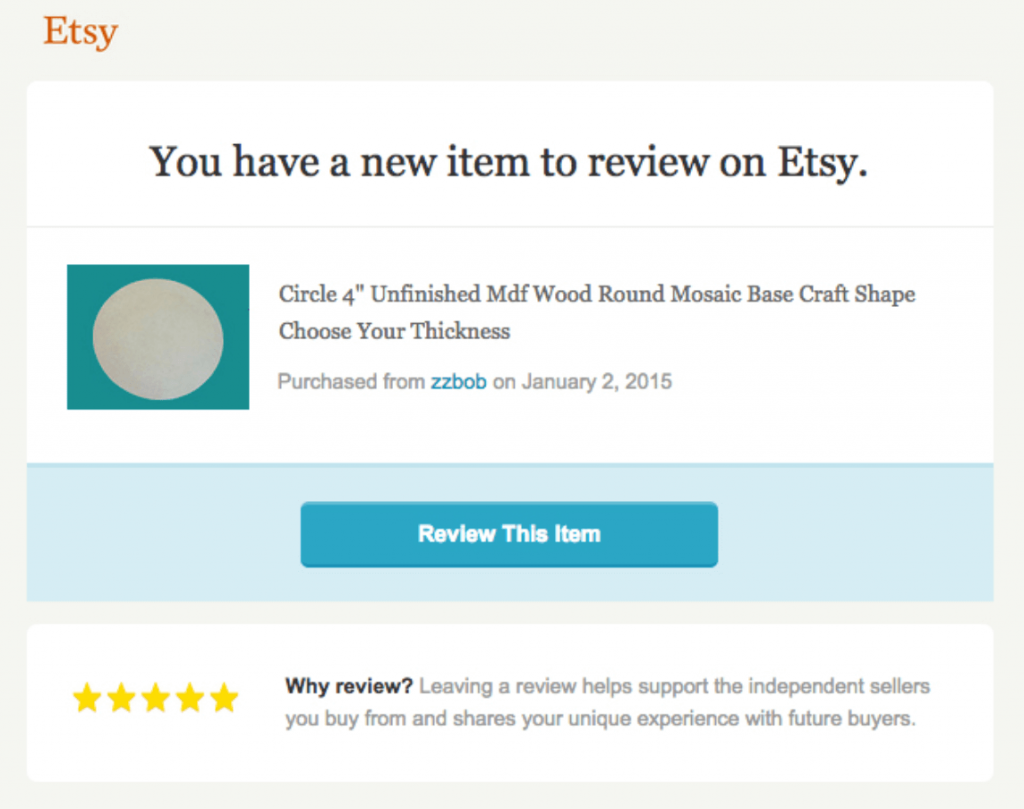Visit seller zzbob's shop link

tap(458, 381)
